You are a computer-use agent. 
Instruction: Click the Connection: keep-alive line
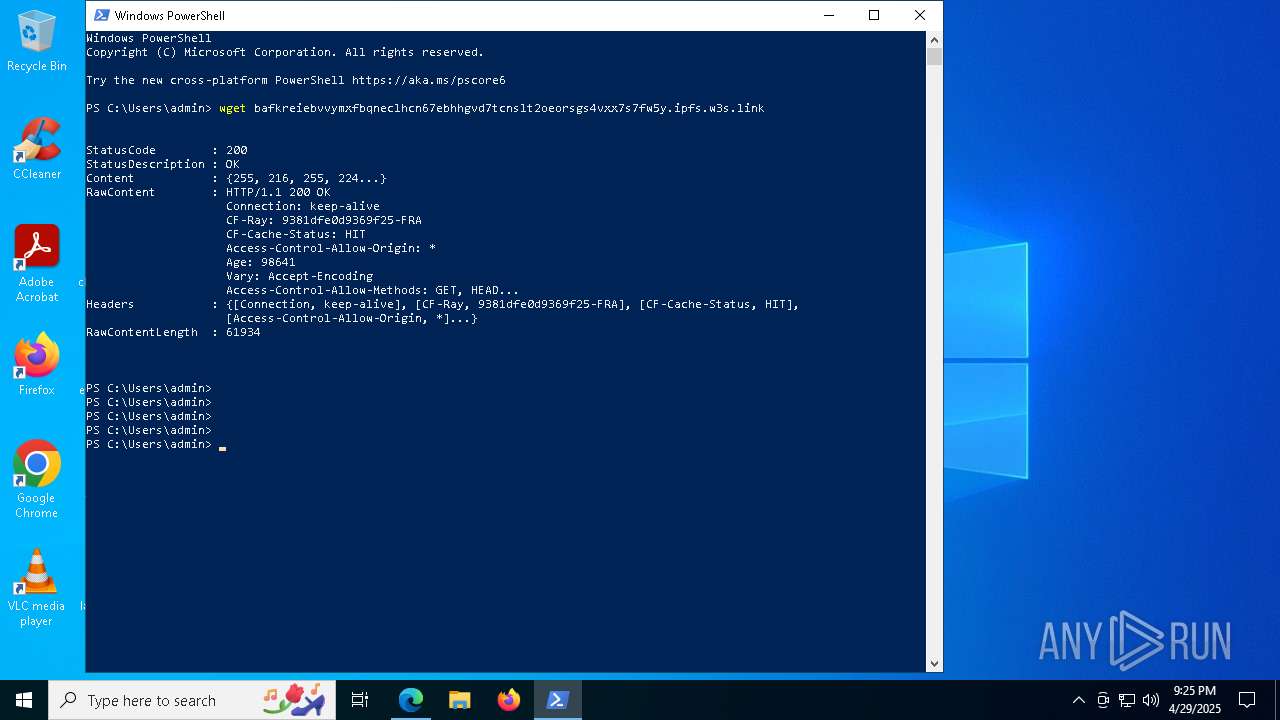point(303,206)
